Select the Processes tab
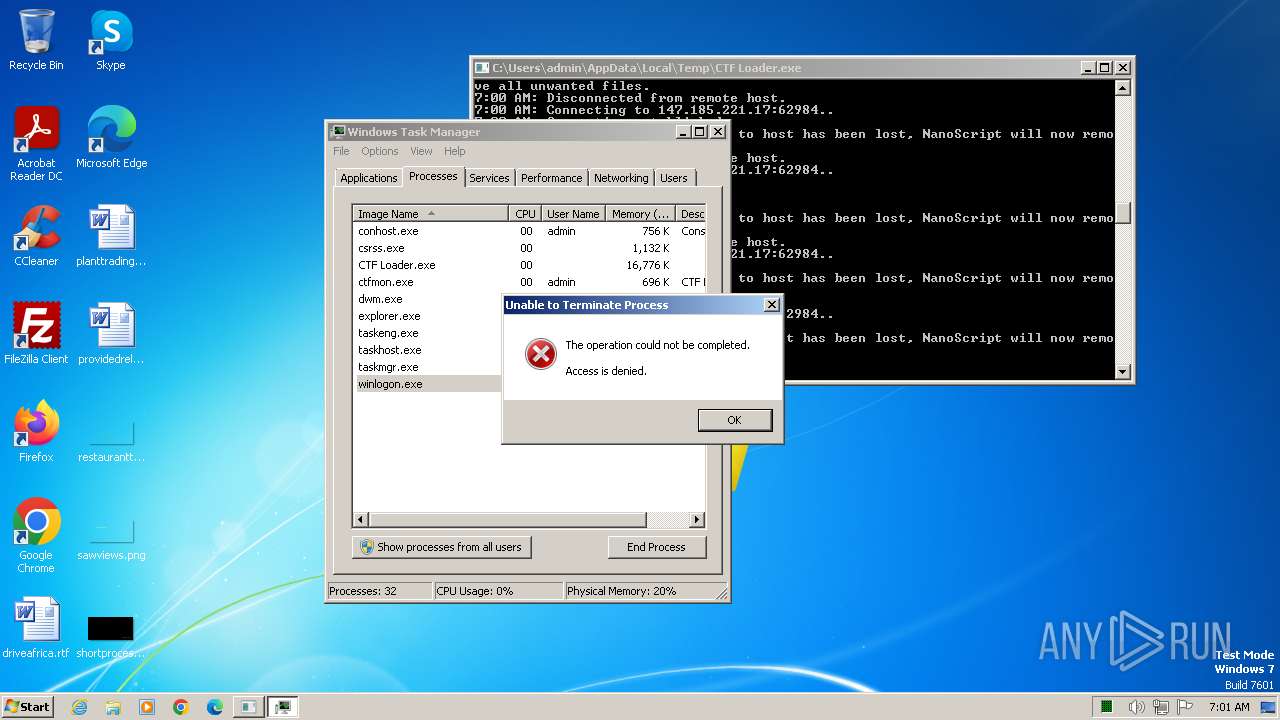 click(433, 176)
